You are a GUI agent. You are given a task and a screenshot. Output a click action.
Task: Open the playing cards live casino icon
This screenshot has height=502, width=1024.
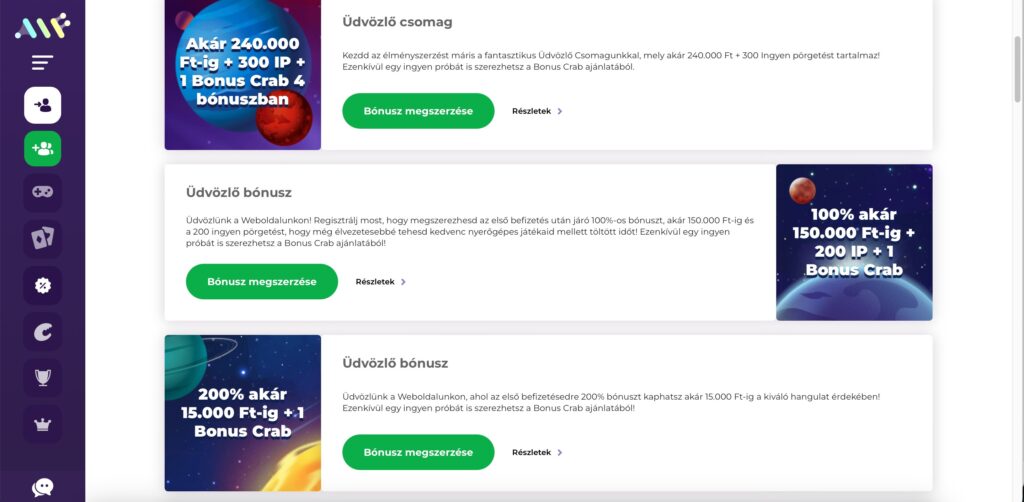[x=42, y=239]
